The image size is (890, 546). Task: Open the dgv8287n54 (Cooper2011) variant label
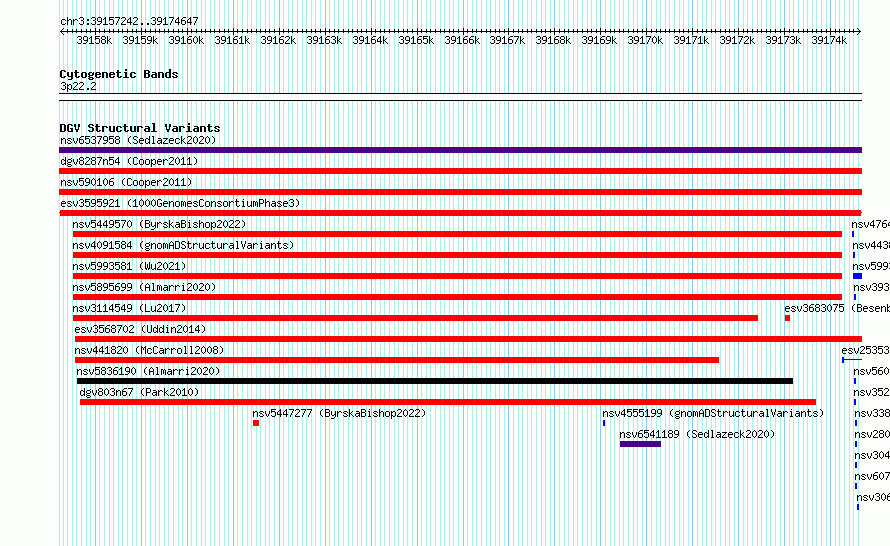pos(129,161)
